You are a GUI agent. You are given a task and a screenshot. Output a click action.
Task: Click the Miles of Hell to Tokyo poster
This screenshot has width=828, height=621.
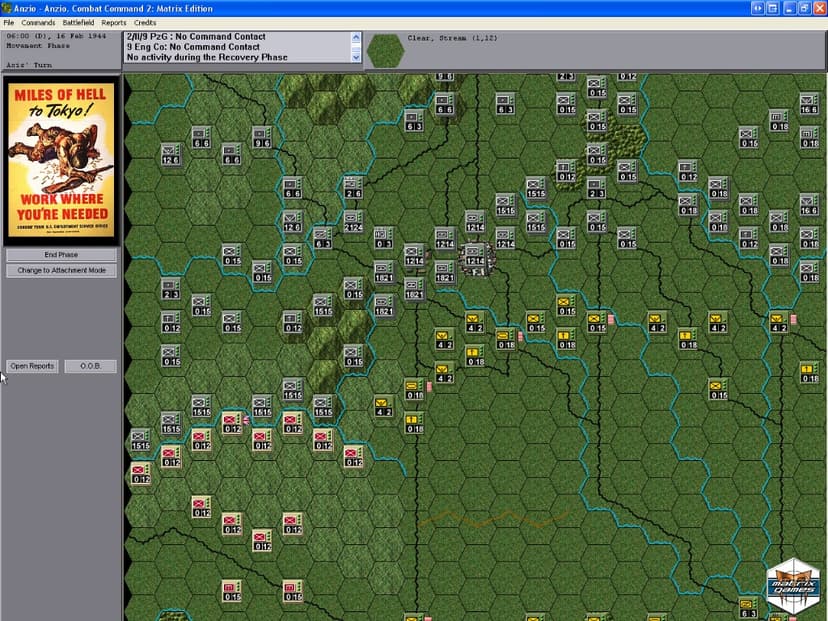[x=61, y=161]
